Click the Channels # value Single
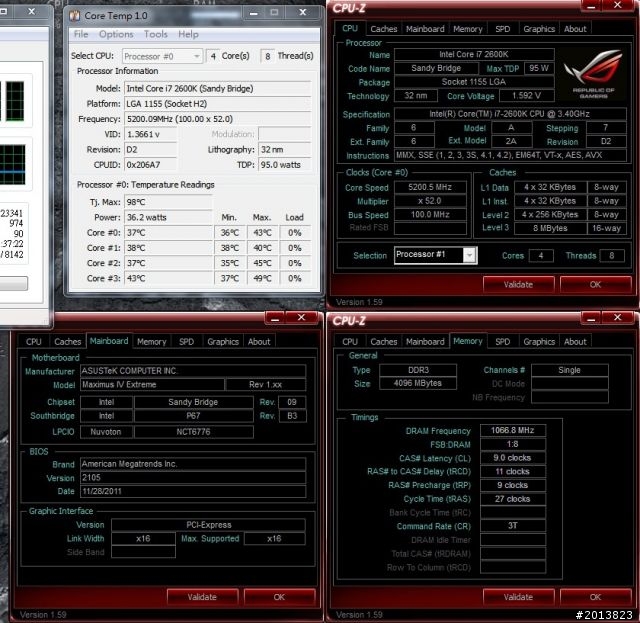 569,370
